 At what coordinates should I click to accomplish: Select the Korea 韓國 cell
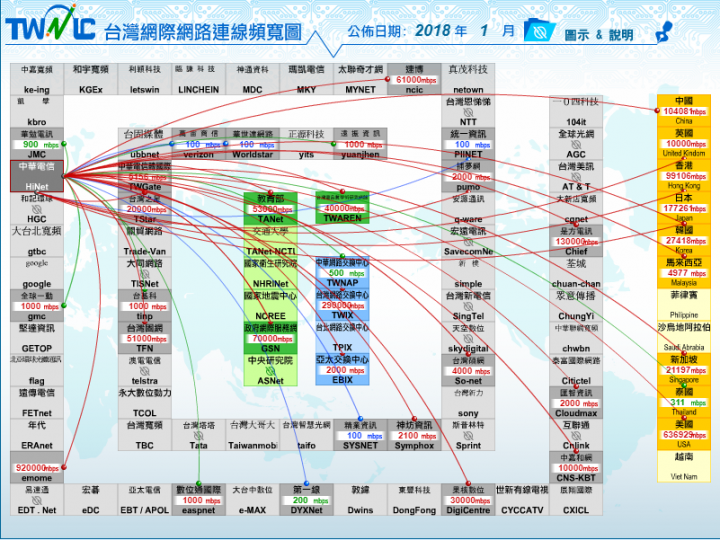coord(684,240)
